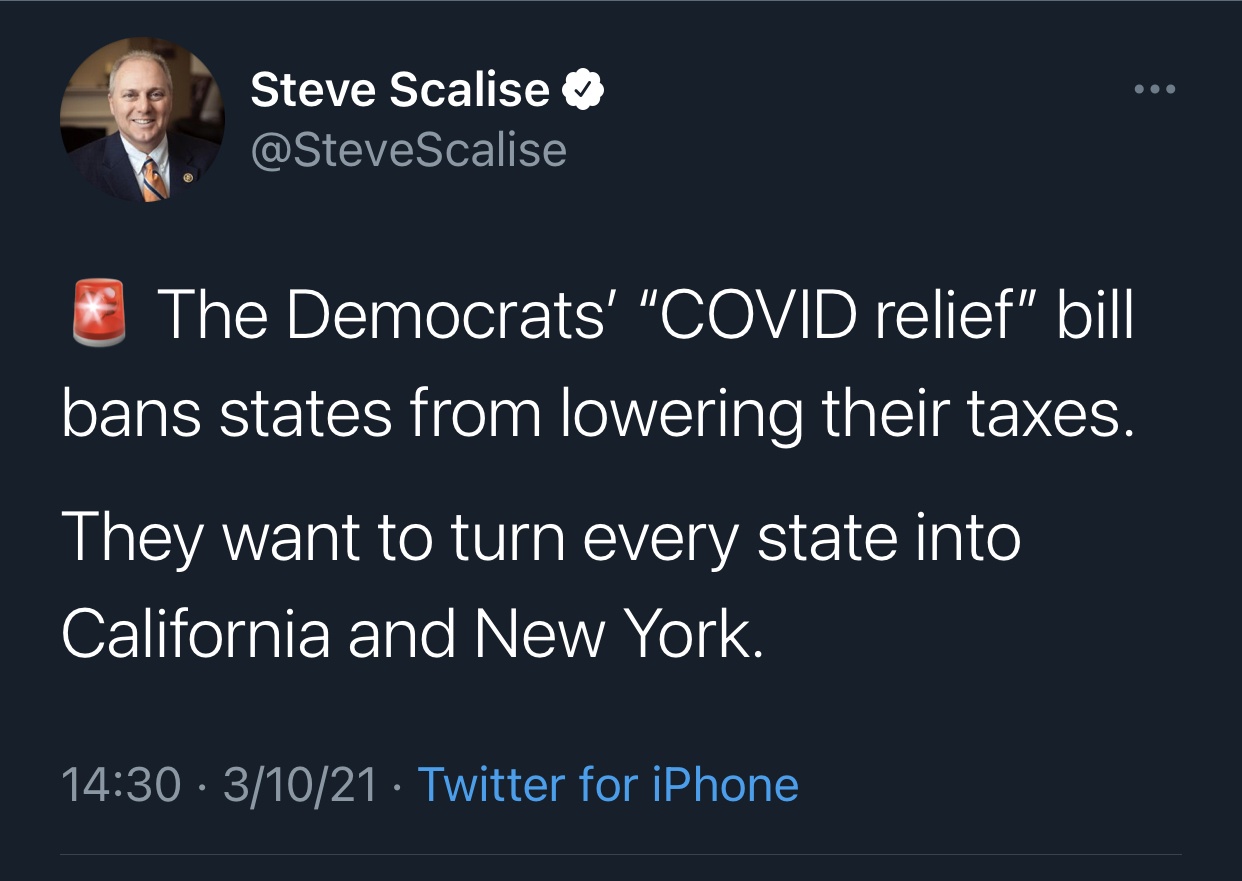Click the blue verified checkmark badge

(583, 91)
